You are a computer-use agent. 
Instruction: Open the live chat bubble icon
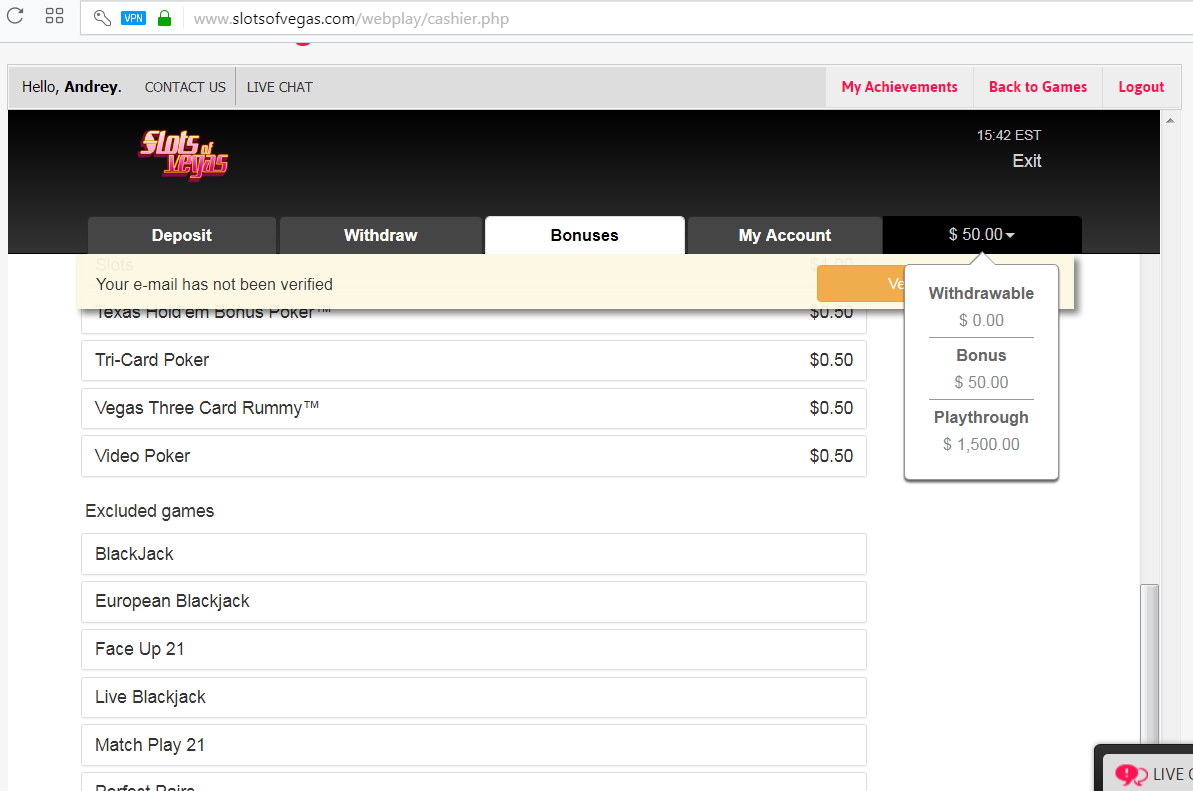coord(1131,775)
